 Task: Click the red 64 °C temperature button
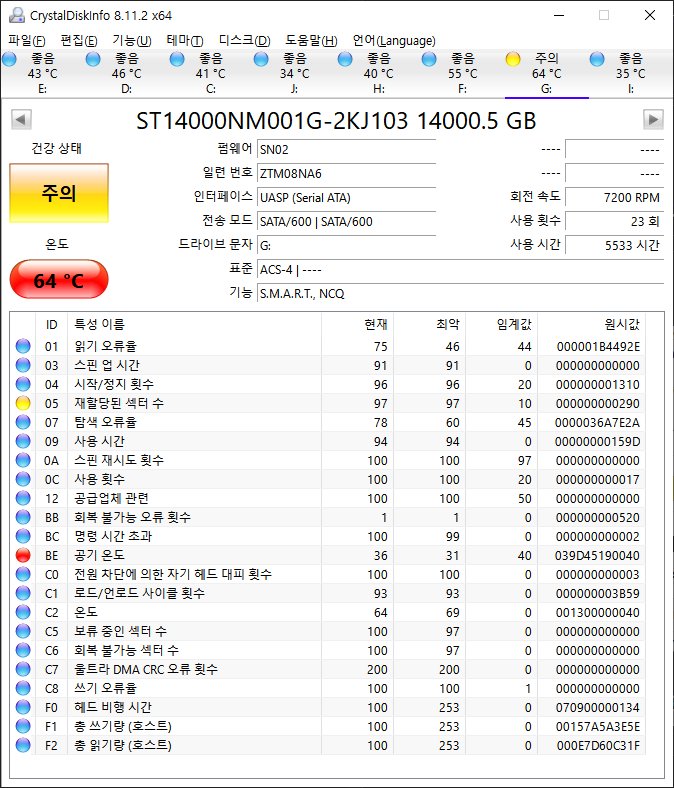point(59,279)
